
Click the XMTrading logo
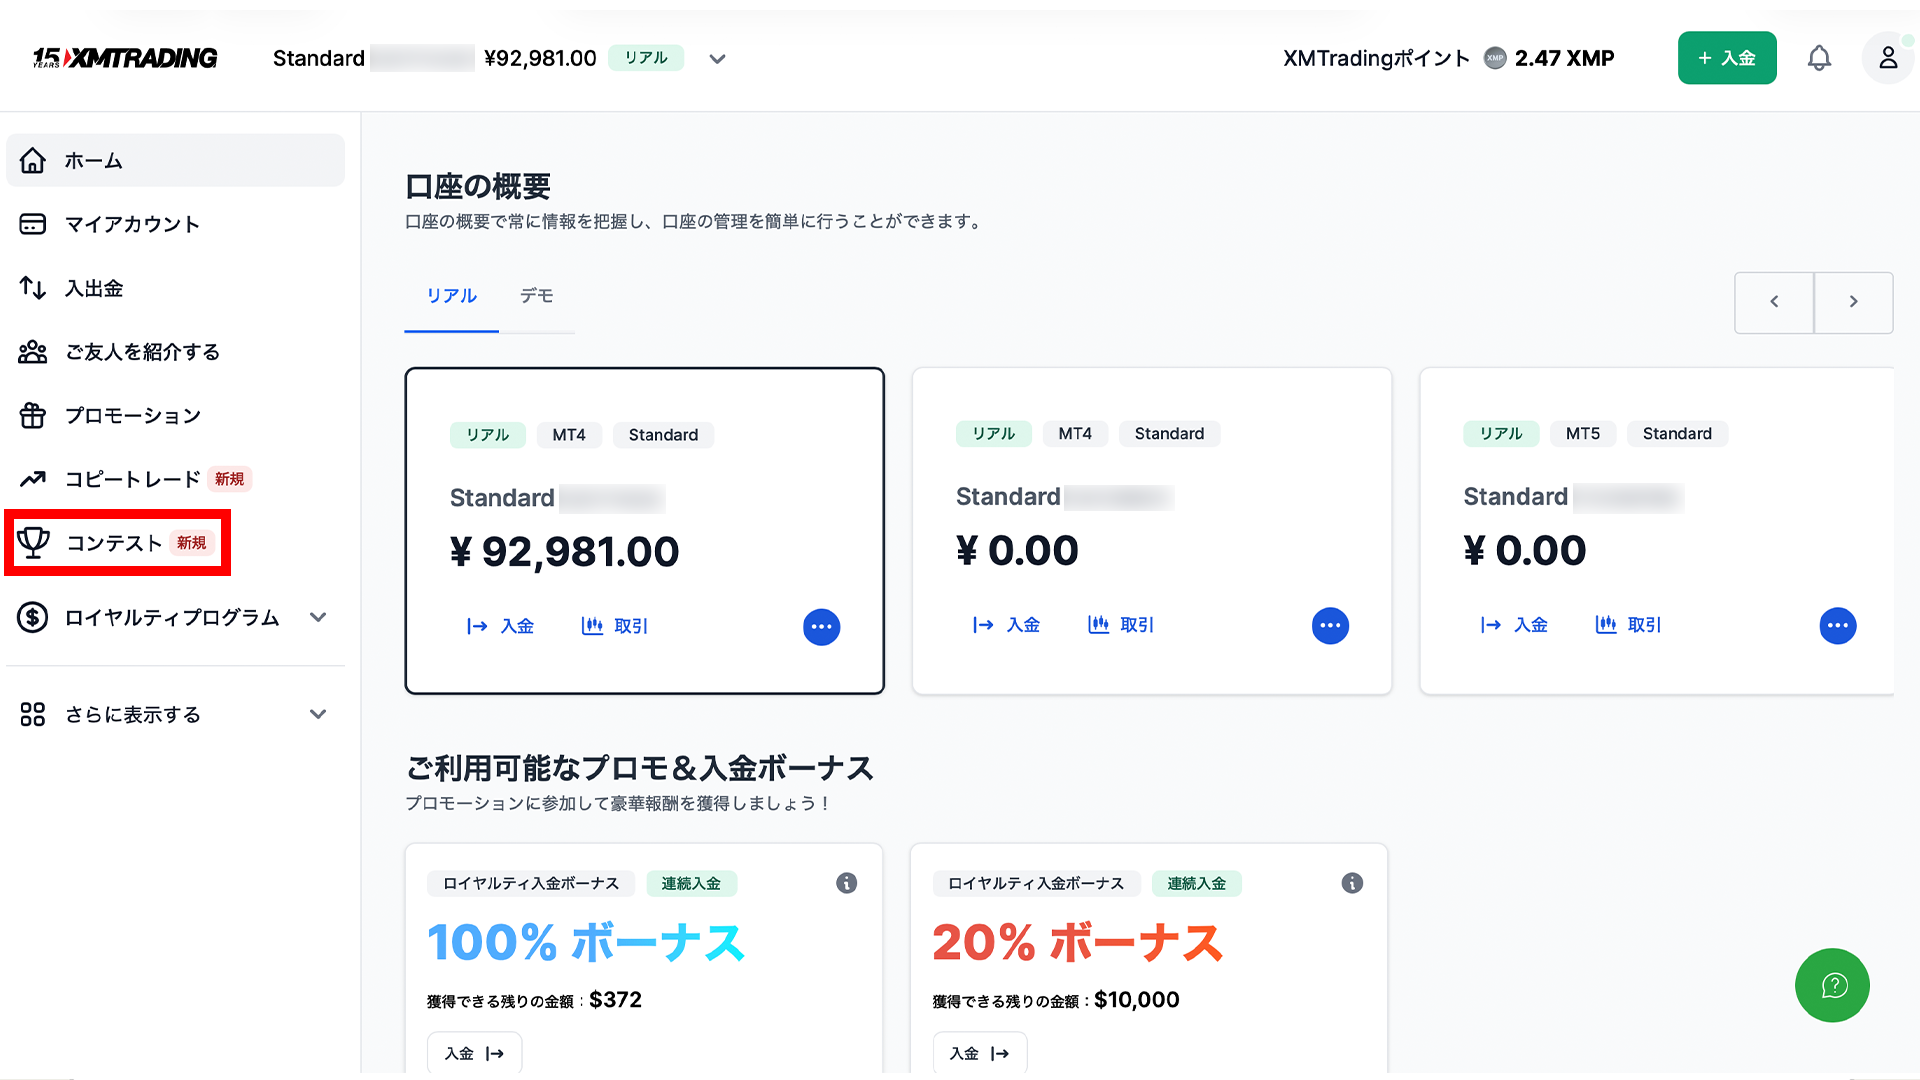pyautogui.click(x=125, y=58)
